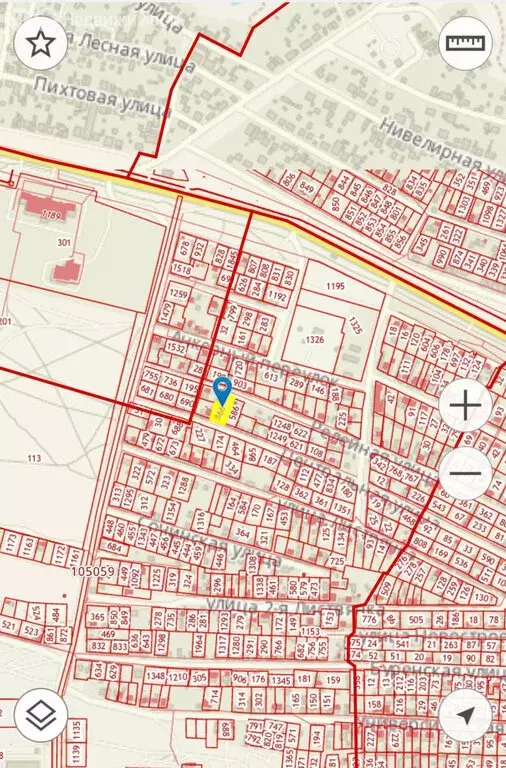
Task: Center map with location arrow button
Action: (x=465, y=715)
